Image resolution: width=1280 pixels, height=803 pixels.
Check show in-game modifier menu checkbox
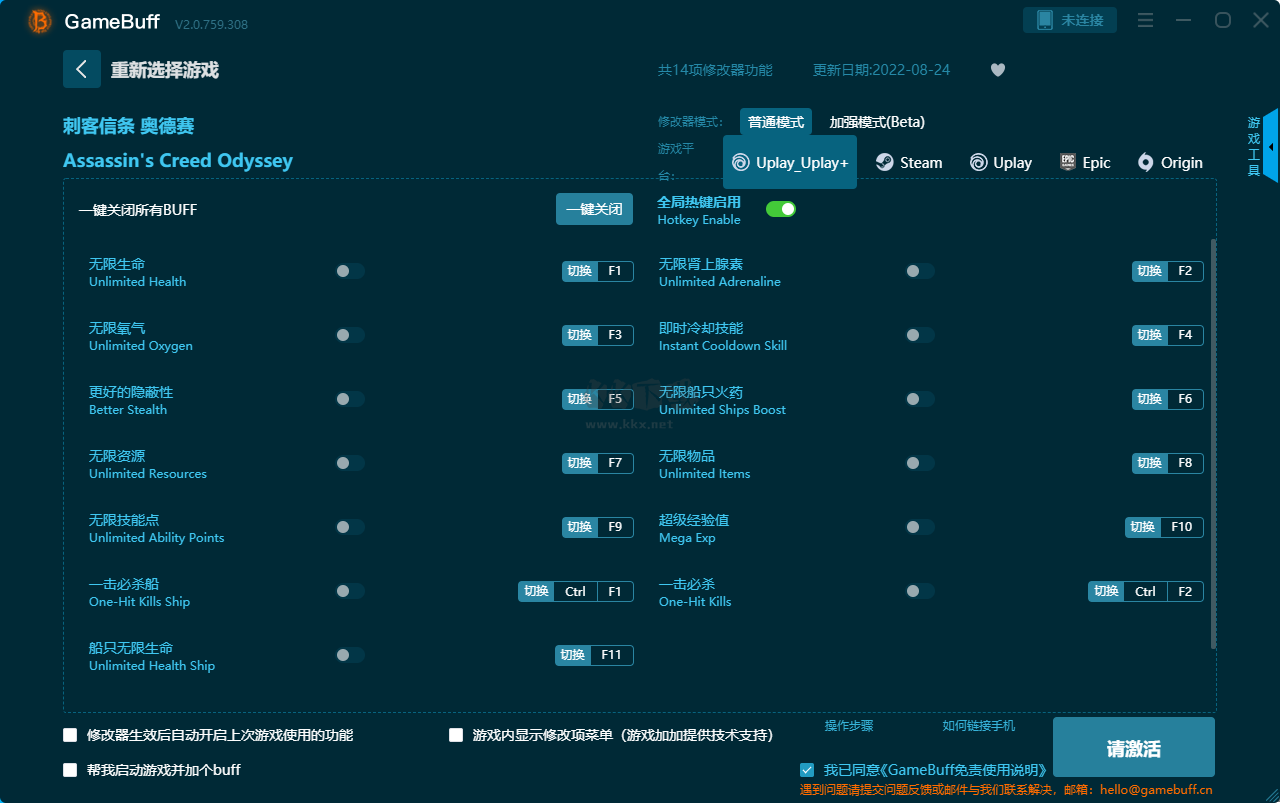pos(456,735)
